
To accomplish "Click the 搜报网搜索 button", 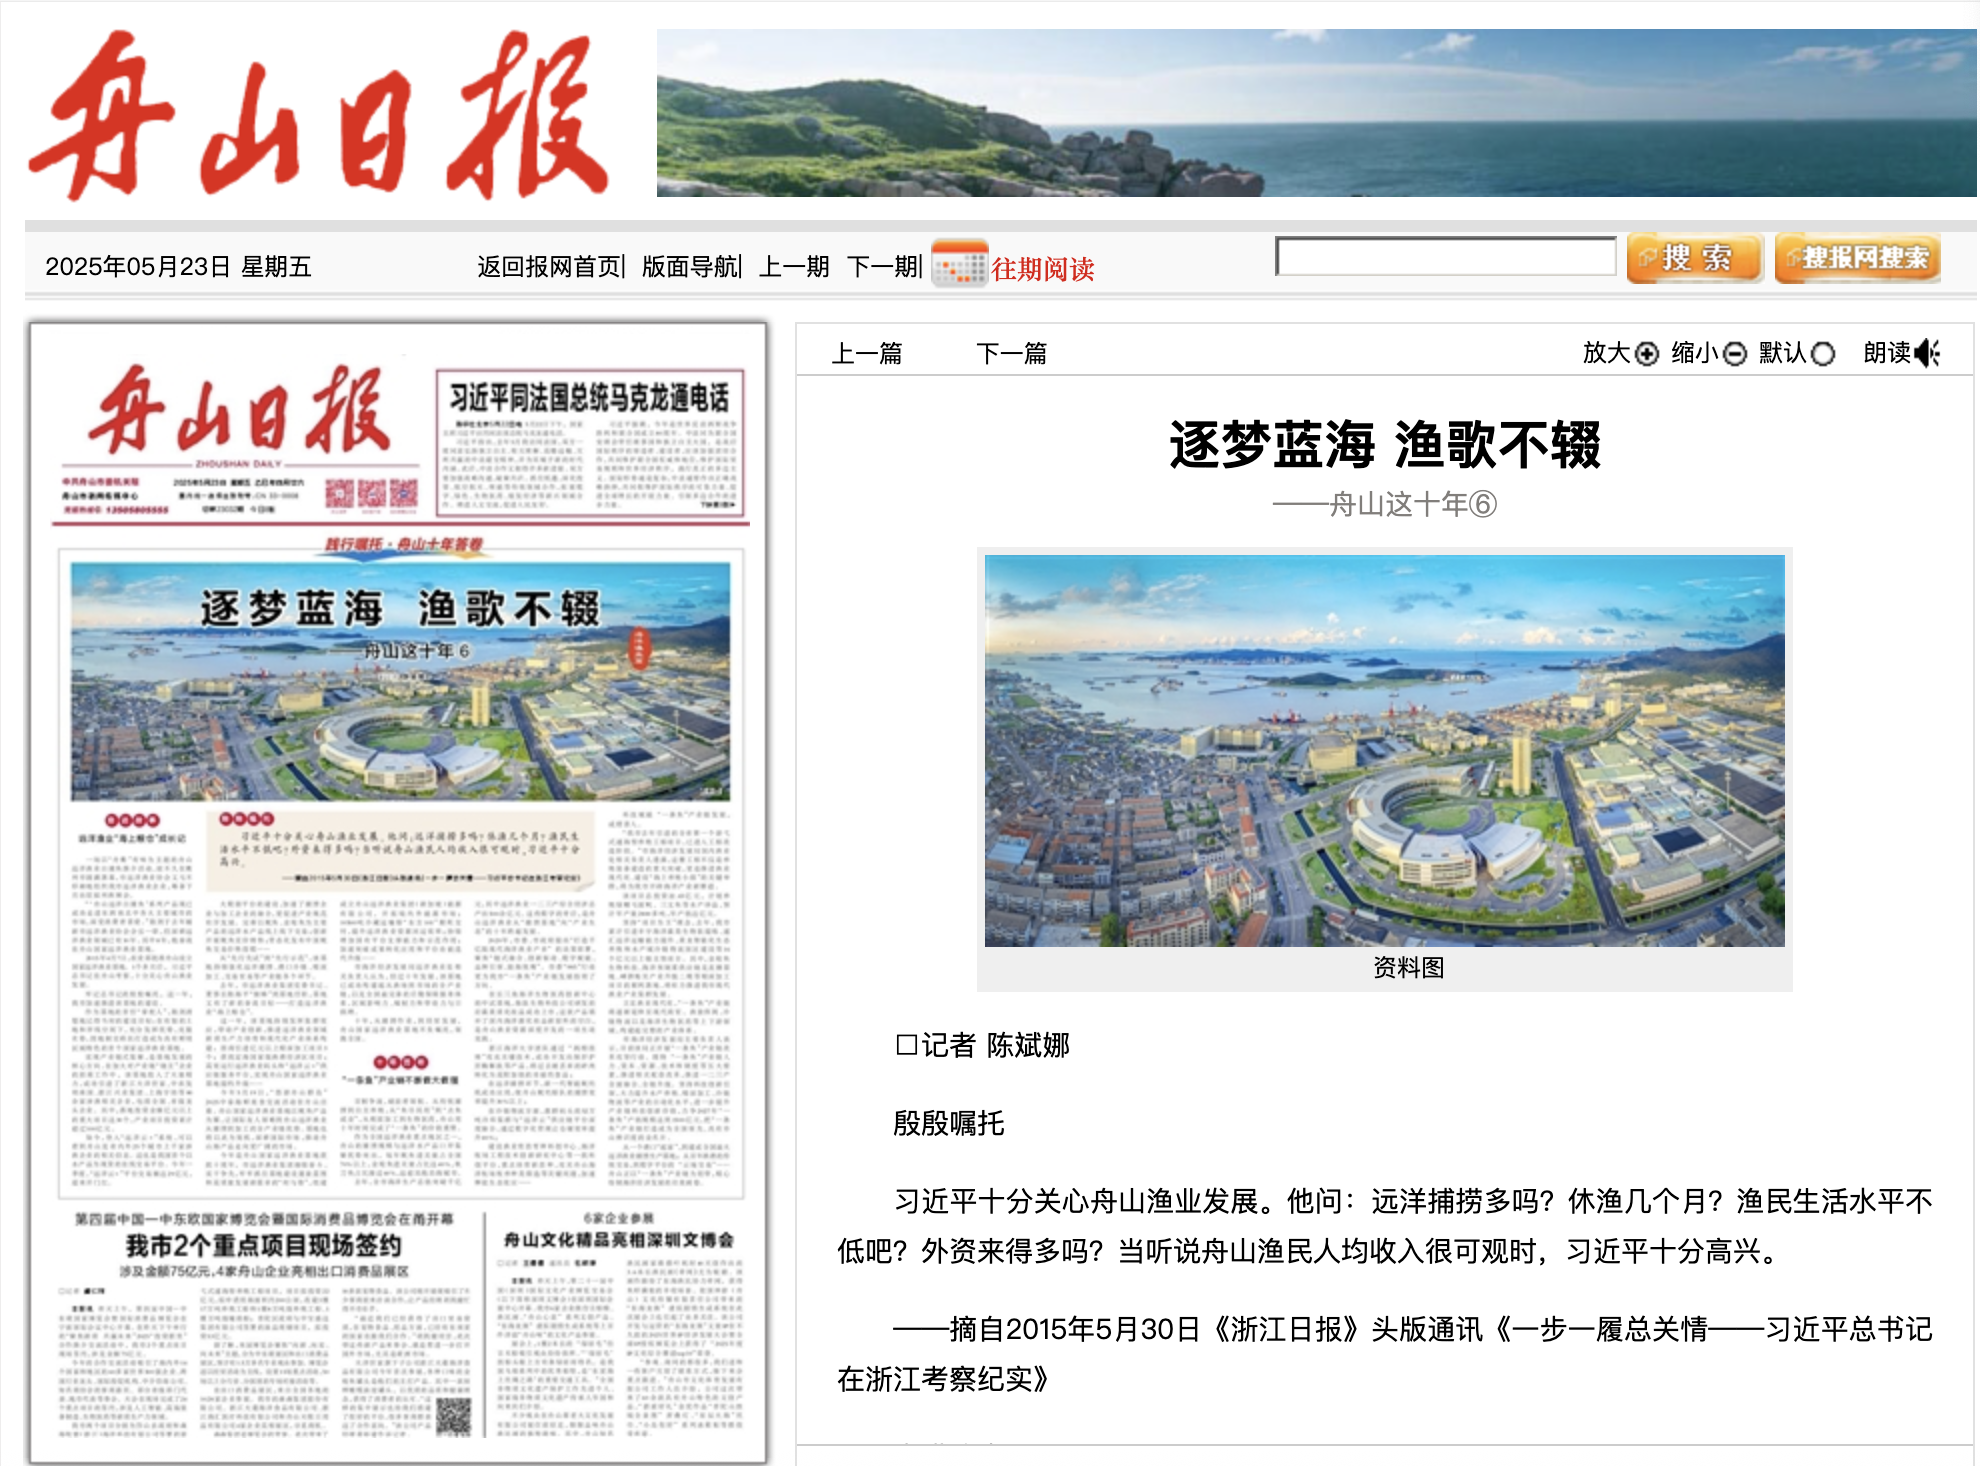I will 1858,258.
